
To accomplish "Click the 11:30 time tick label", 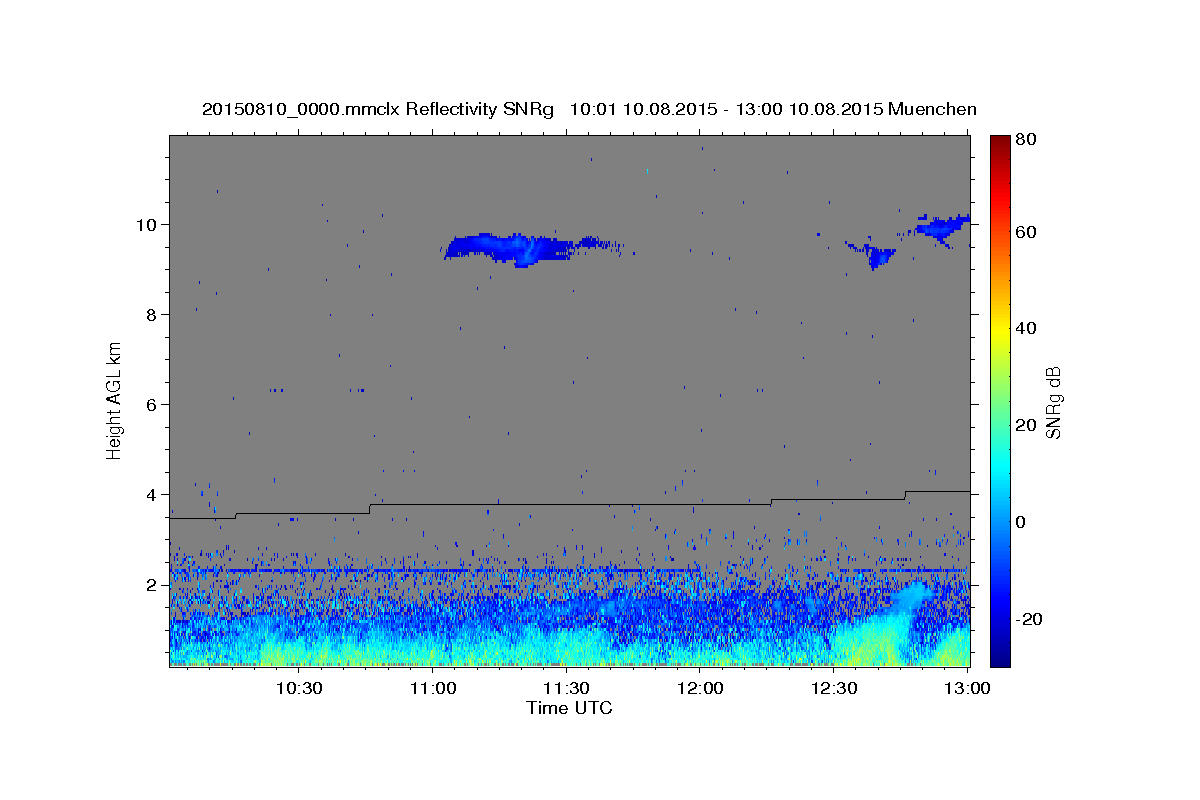I will 567,688.
